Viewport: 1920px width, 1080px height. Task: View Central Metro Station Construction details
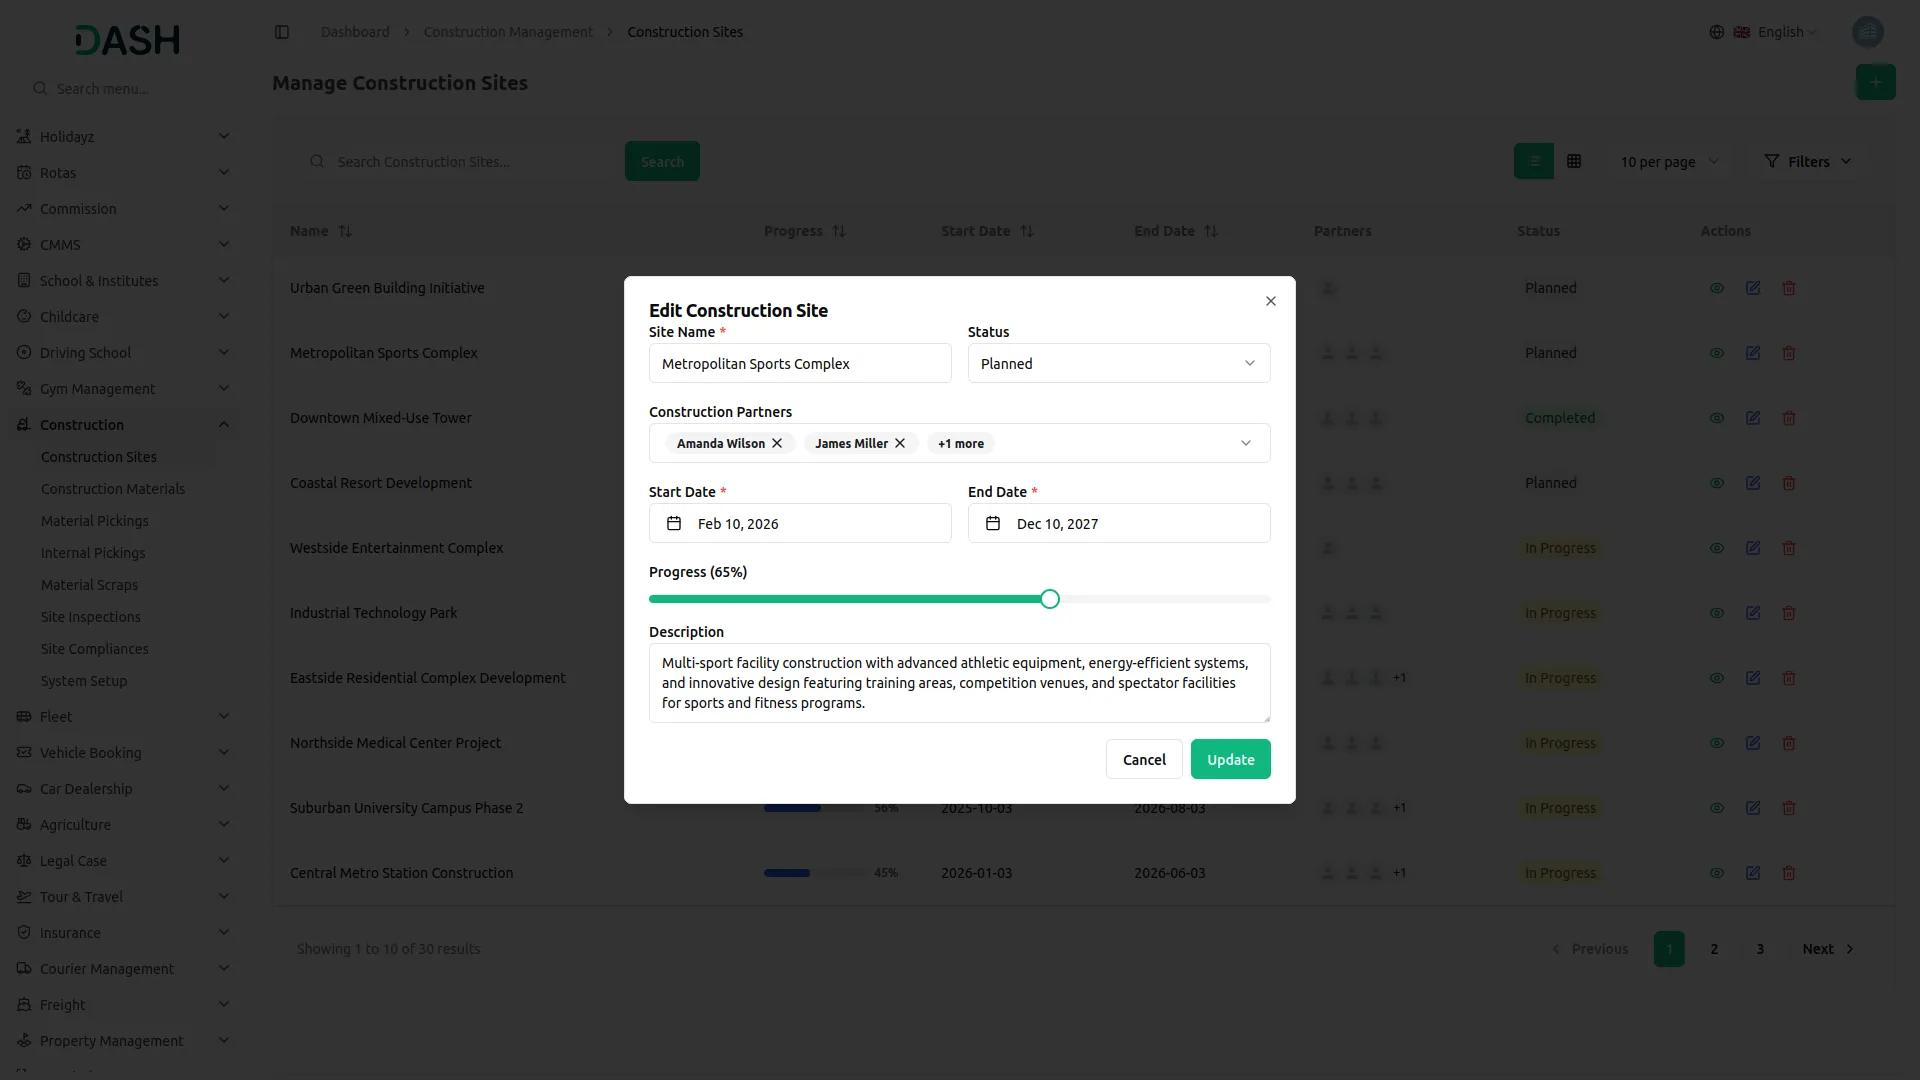[x=1717, y=873]
